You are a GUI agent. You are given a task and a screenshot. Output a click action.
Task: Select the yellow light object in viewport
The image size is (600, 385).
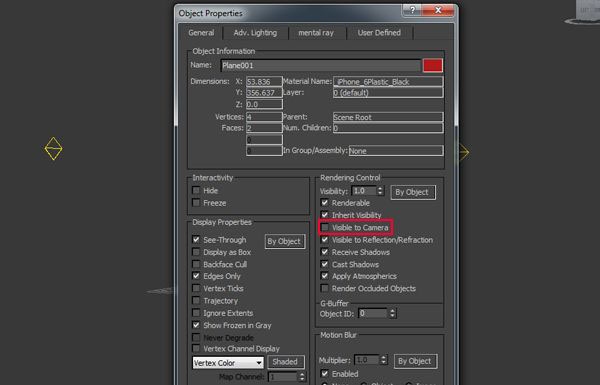53,148
